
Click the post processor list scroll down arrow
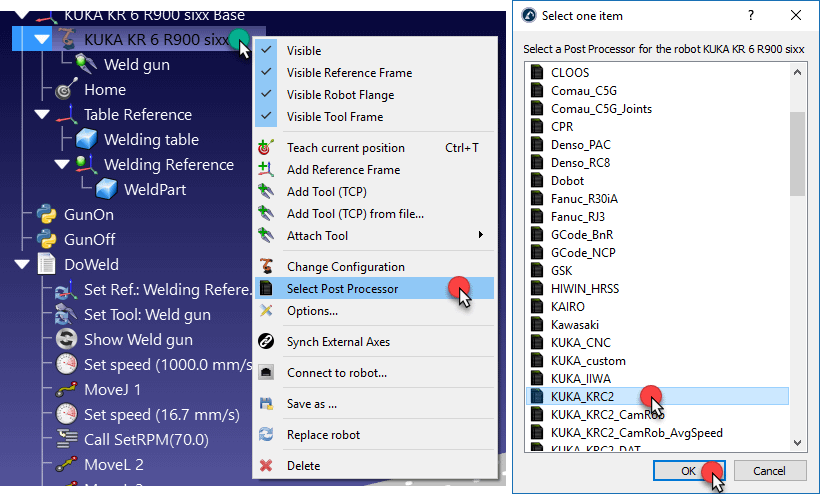[x=797, y=443]
